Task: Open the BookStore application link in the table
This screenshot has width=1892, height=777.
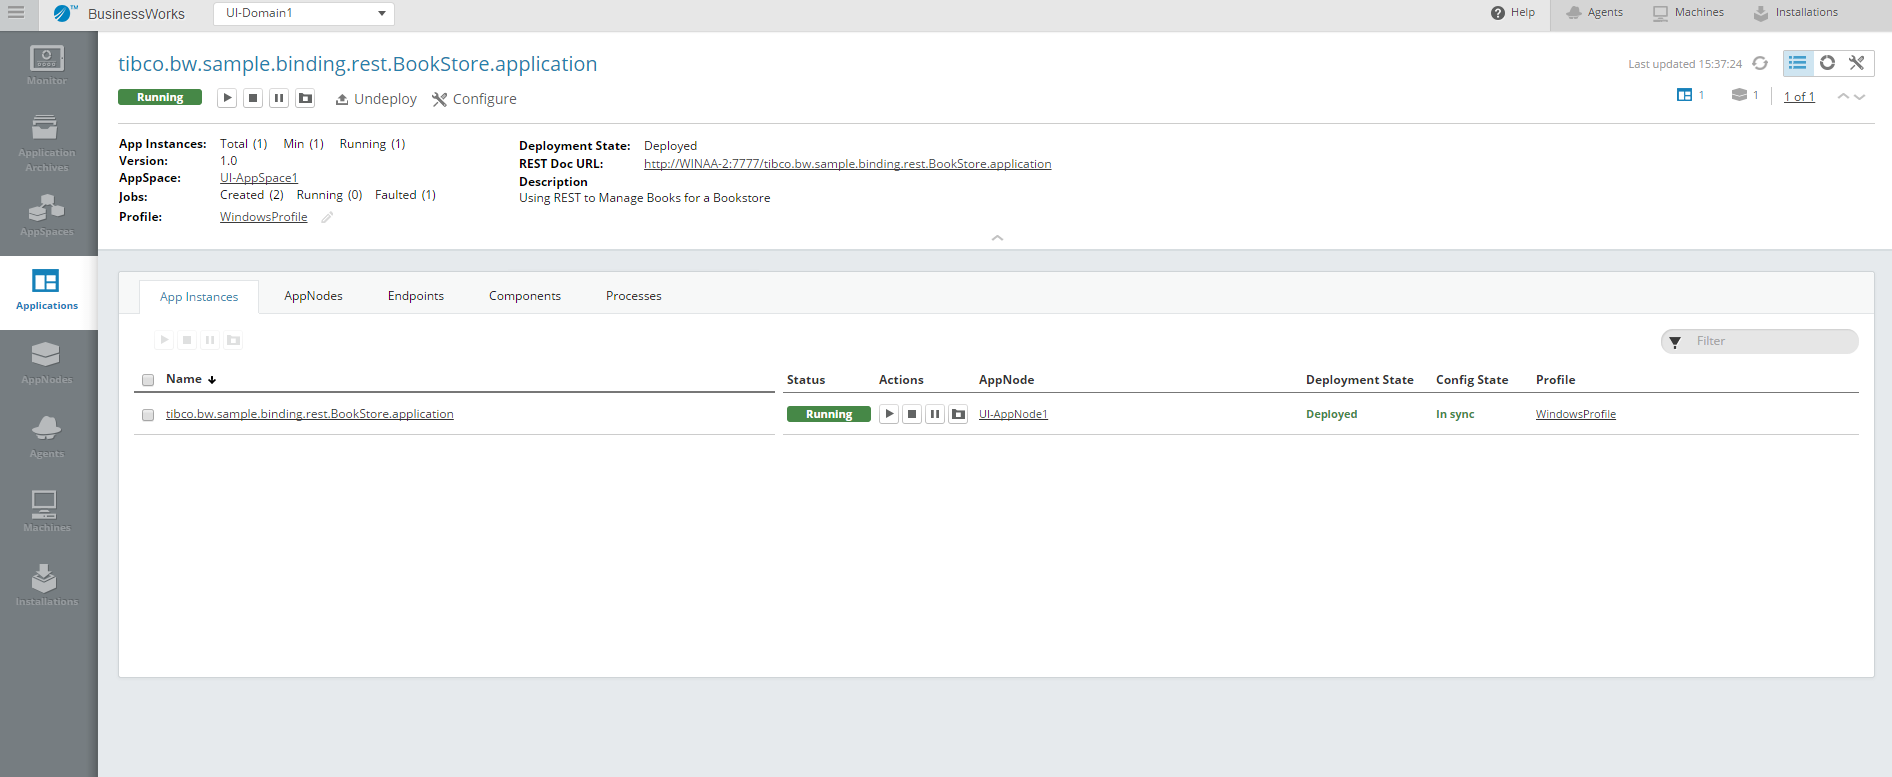Action: (310, 414)
